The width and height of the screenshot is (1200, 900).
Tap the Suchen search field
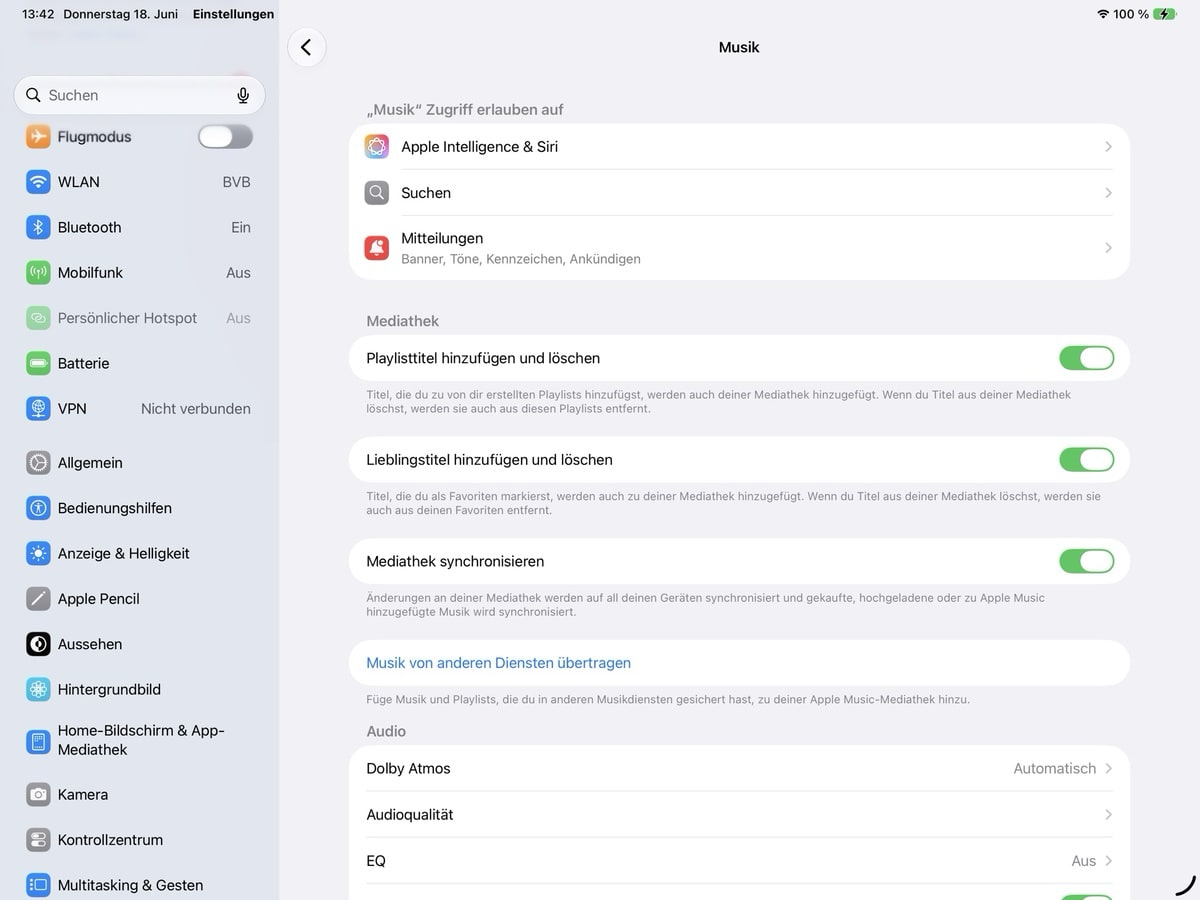coord(139,95)
